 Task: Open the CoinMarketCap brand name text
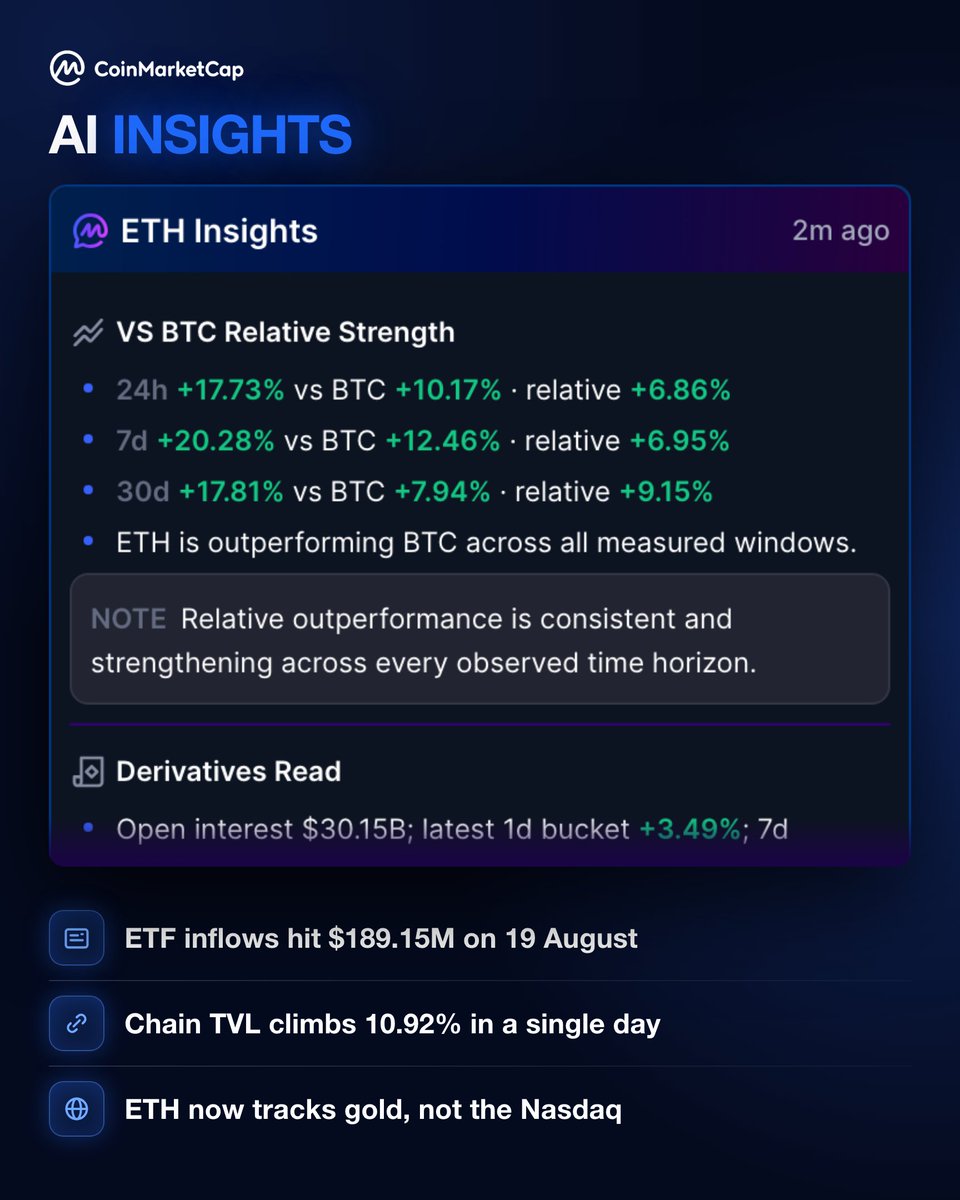pyautogui.click(x=168, y=69)
